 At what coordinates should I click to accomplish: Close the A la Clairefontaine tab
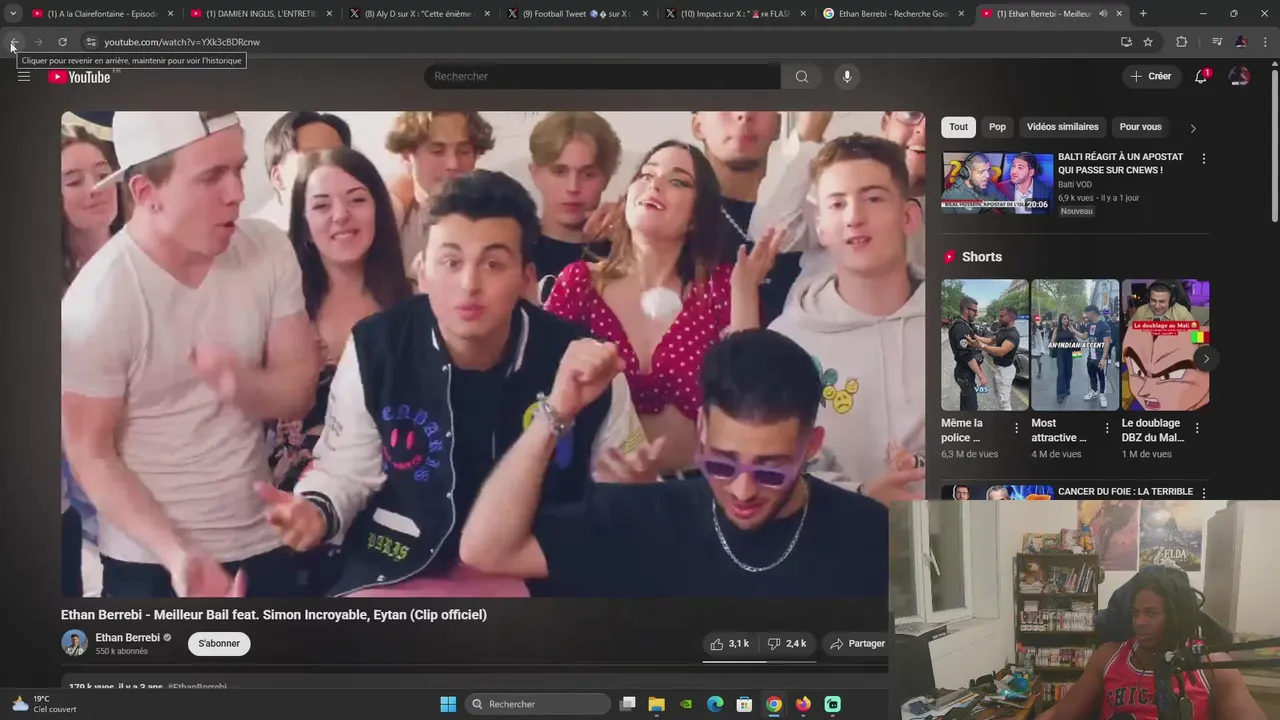point(171,14)
